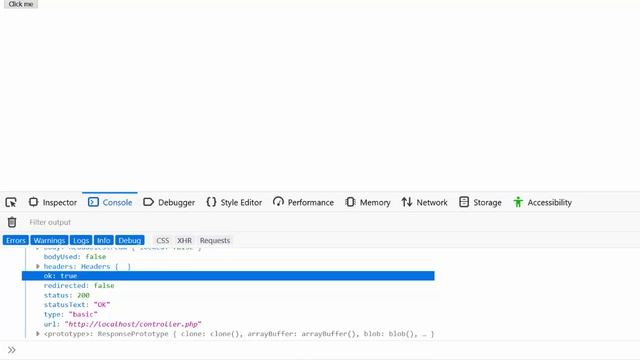Click the Inspector panel icon
The height and width of the screenshot is (360, 640).
pyautogui.click(x=33, y=202)
